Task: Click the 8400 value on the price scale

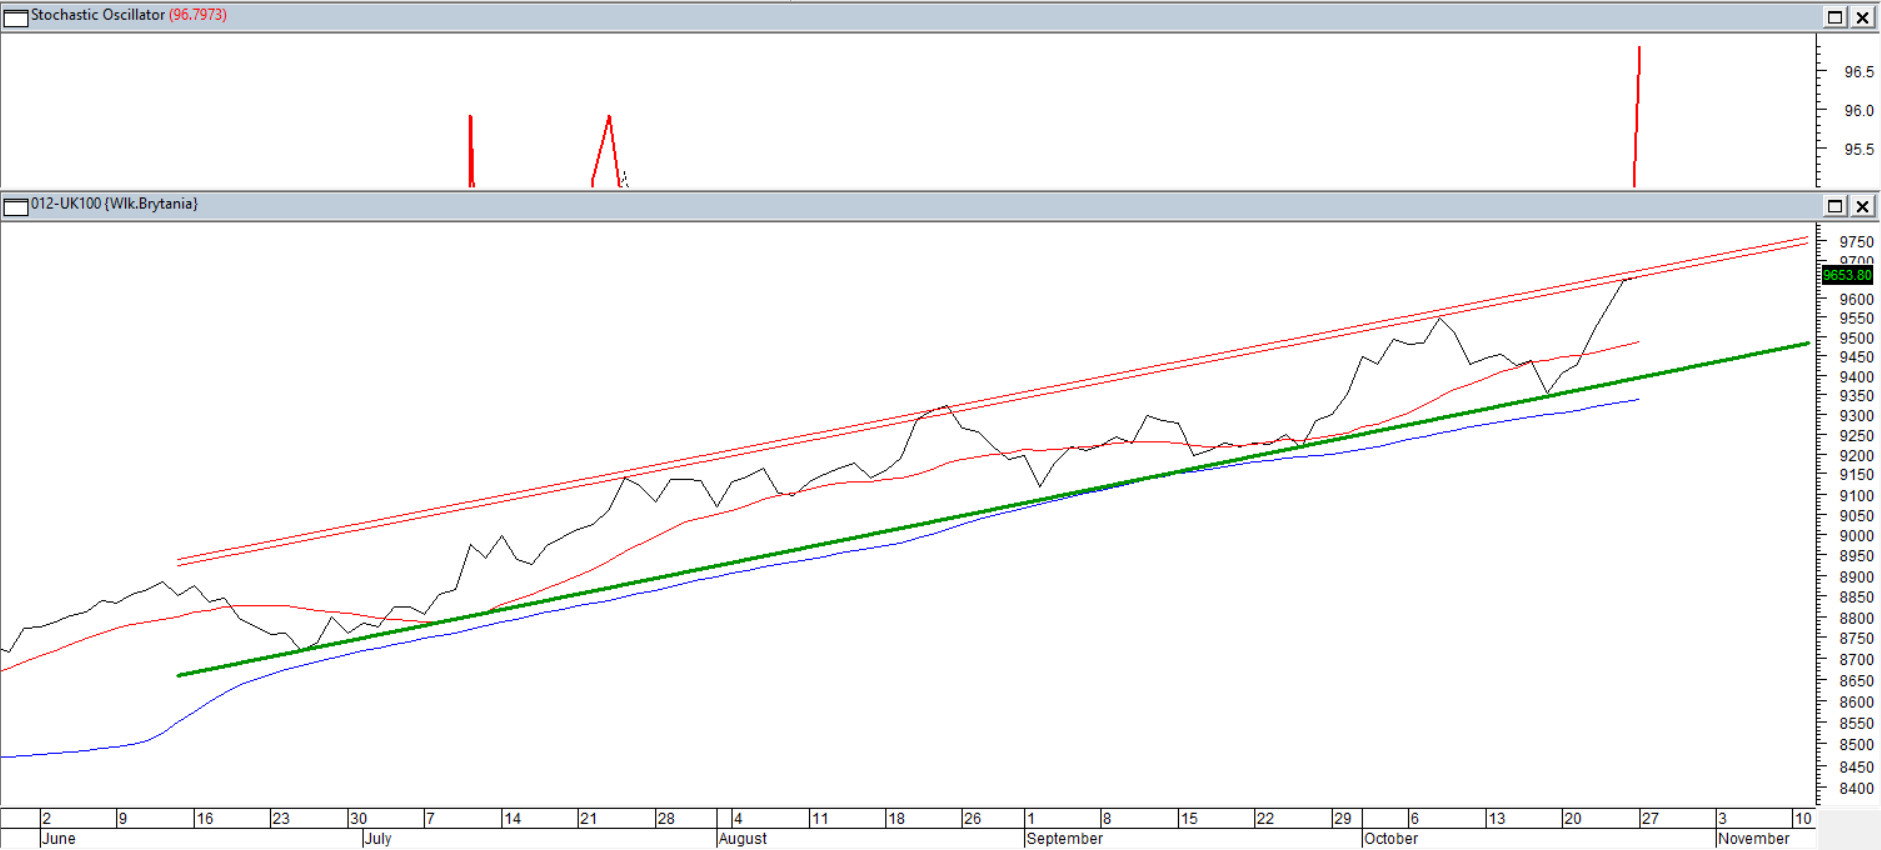Action: pos(1857,789)
